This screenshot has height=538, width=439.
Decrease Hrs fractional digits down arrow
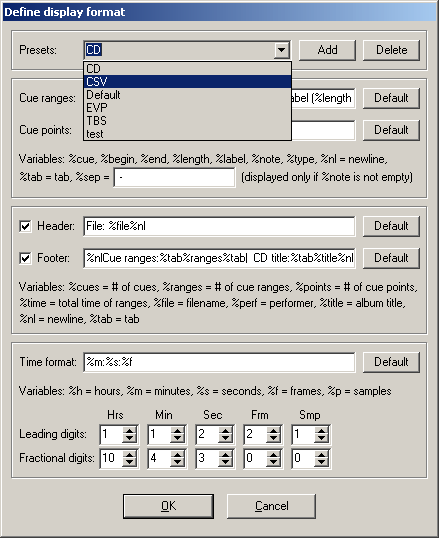click(x=129, y=463)
